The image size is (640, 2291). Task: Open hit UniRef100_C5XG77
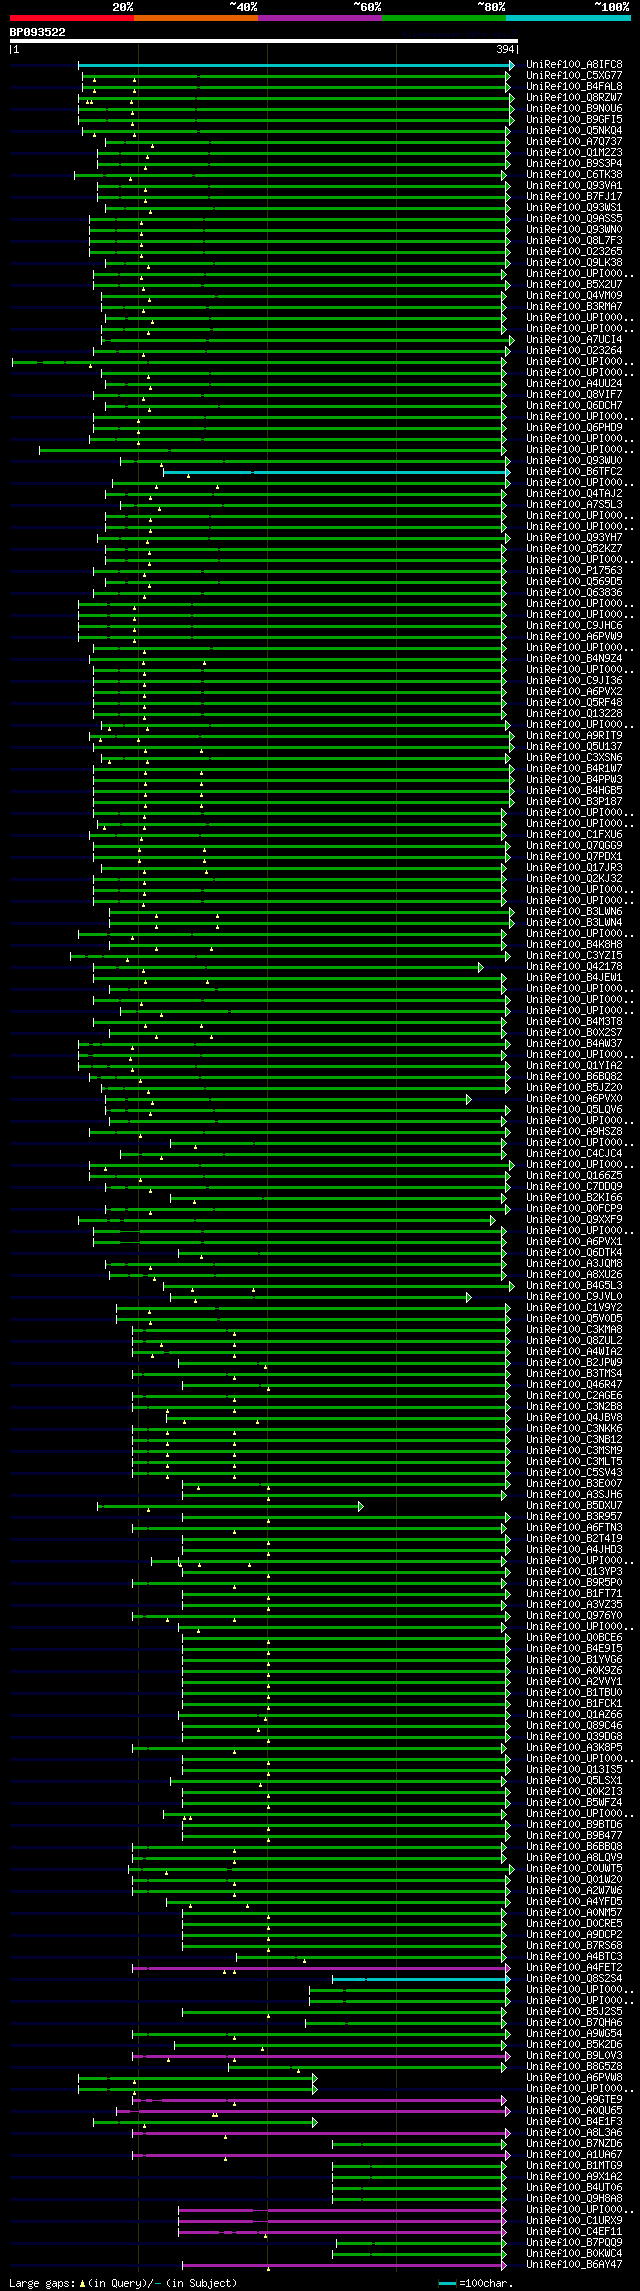pos(574,76)
